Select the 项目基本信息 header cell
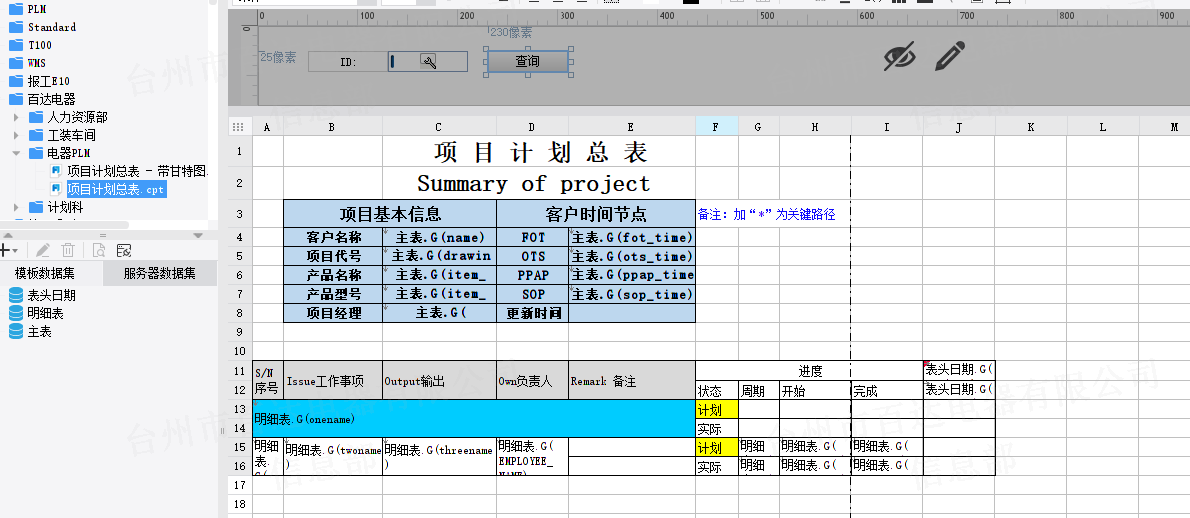This screenshot has height=518, width=1190. 390,214
